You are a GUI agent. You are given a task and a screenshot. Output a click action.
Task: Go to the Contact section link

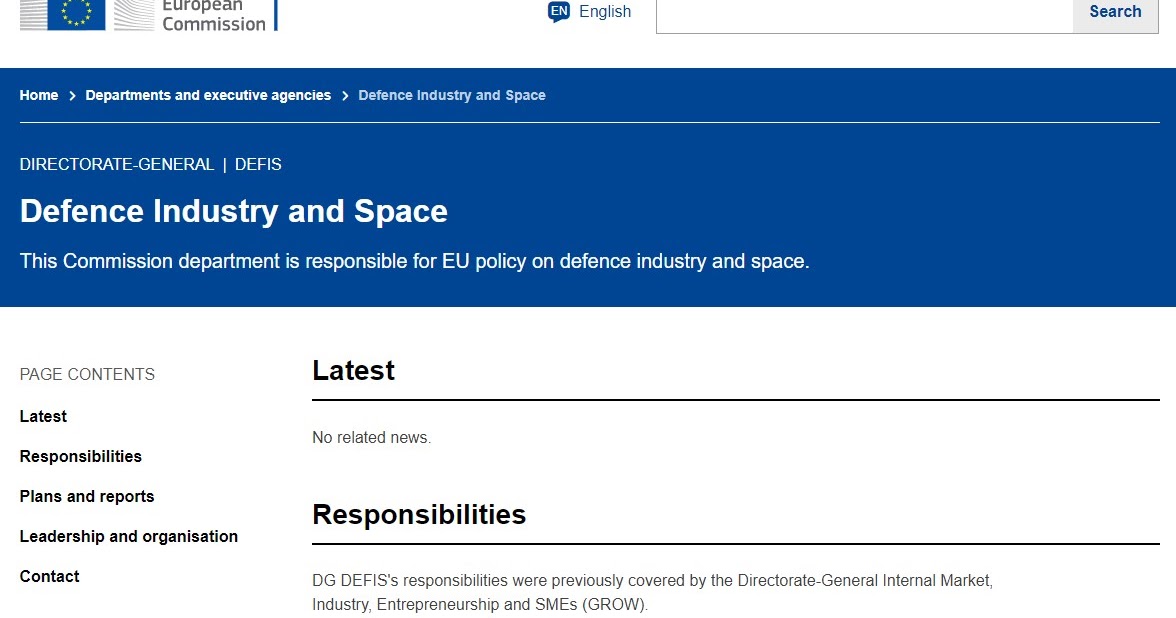[x=49, y=576]
